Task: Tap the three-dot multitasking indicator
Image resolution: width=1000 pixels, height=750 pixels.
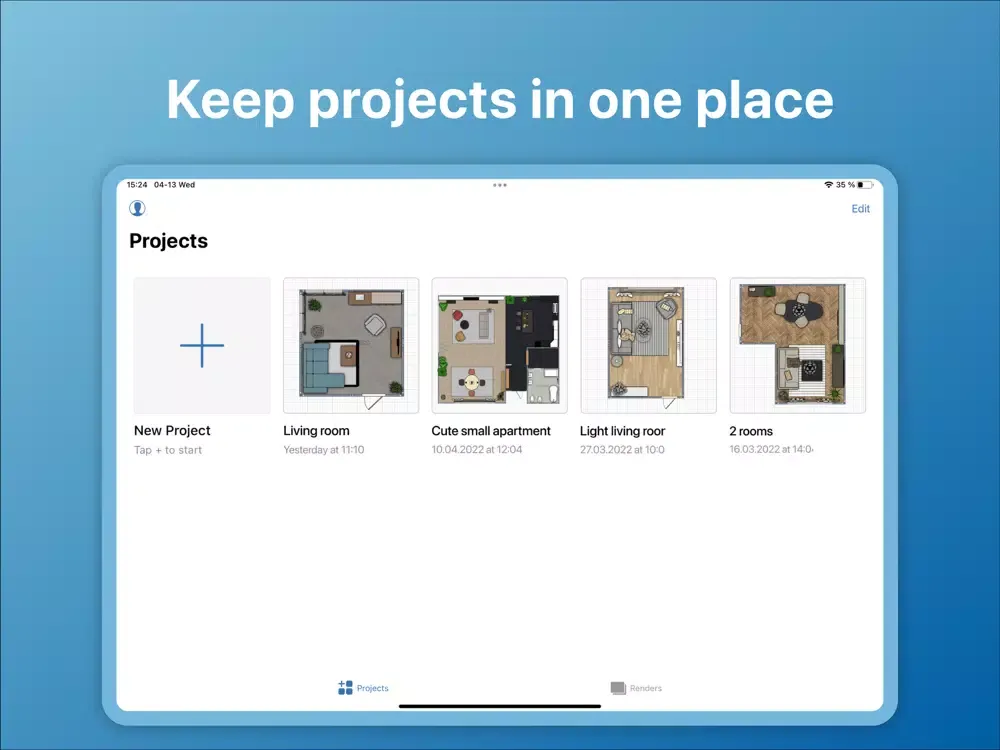Action: pos(500,185)
